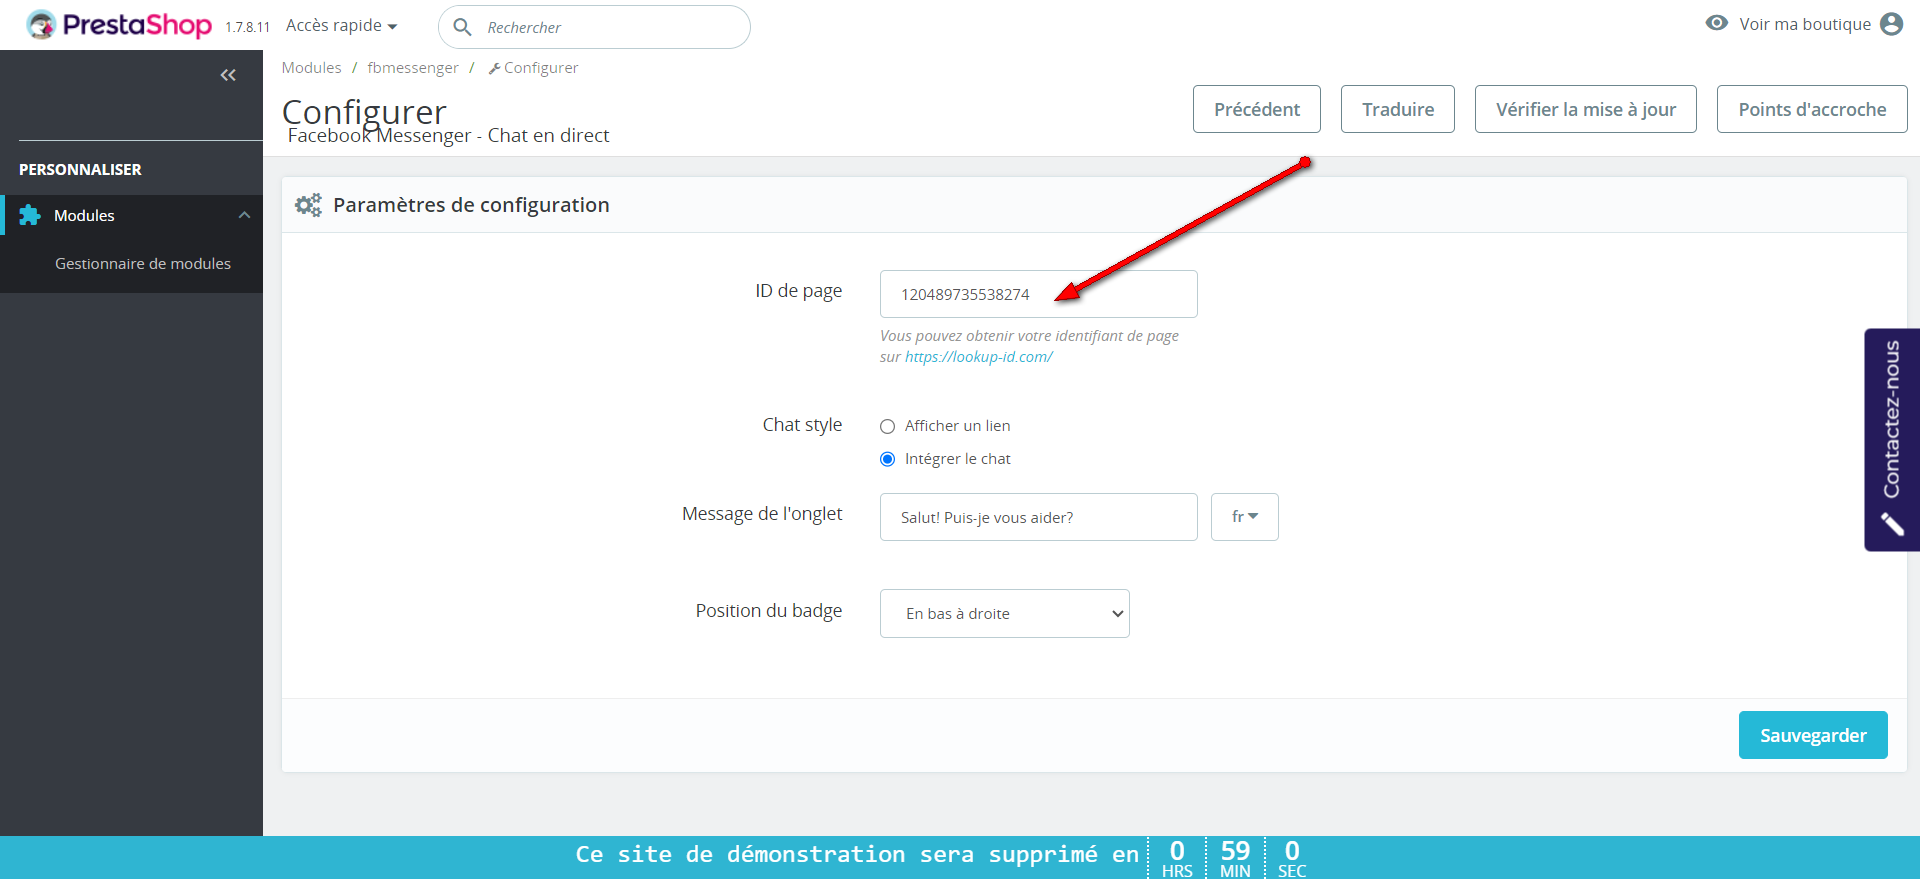Click the PERSONNALISER section heading
Screen dimensions: 1920x879
80,170
